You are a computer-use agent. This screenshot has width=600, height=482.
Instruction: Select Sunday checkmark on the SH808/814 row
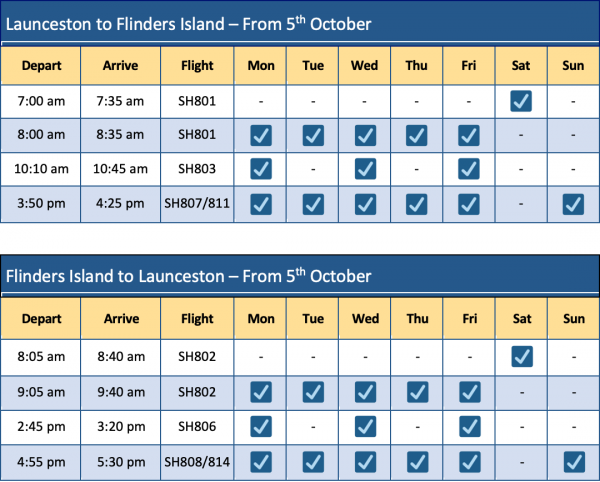tap(574, 459)
